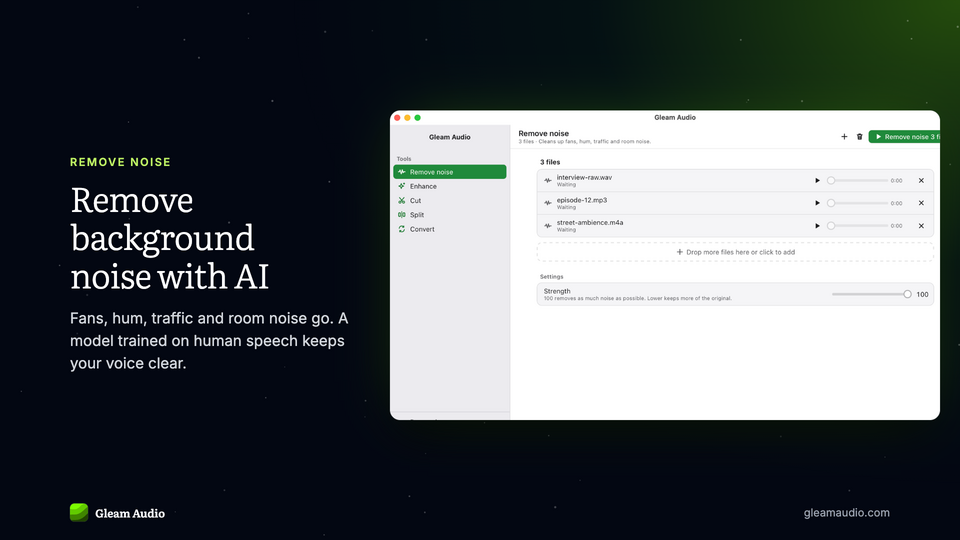Image resolution: width=960 pixels, height=540 pixels.
Task: Select the street-ambience.m4a file name
Action: [590, 223]
